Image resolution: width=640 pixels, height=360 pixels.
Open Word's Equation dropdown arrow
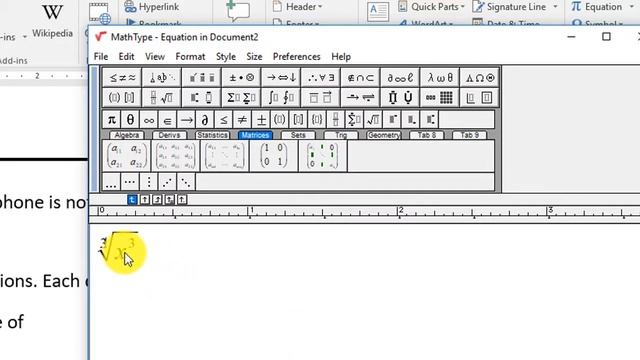632,7
